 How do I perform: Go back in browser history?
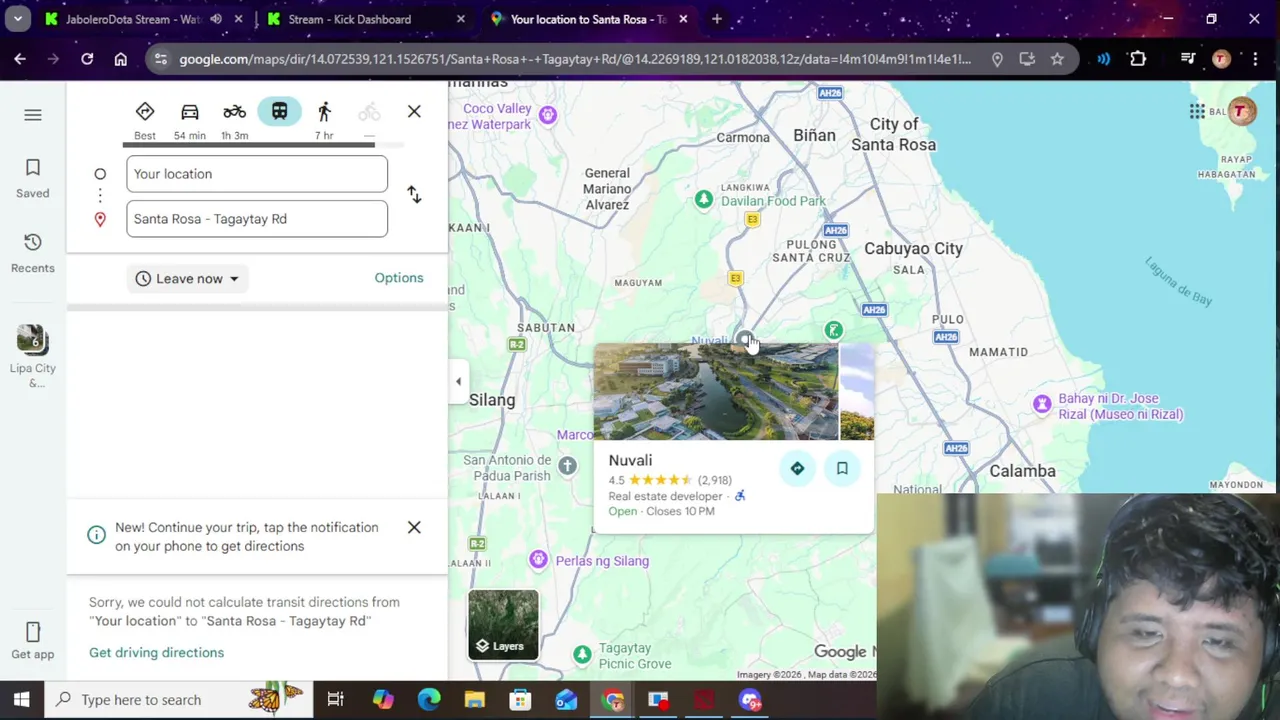click(20, 59)
